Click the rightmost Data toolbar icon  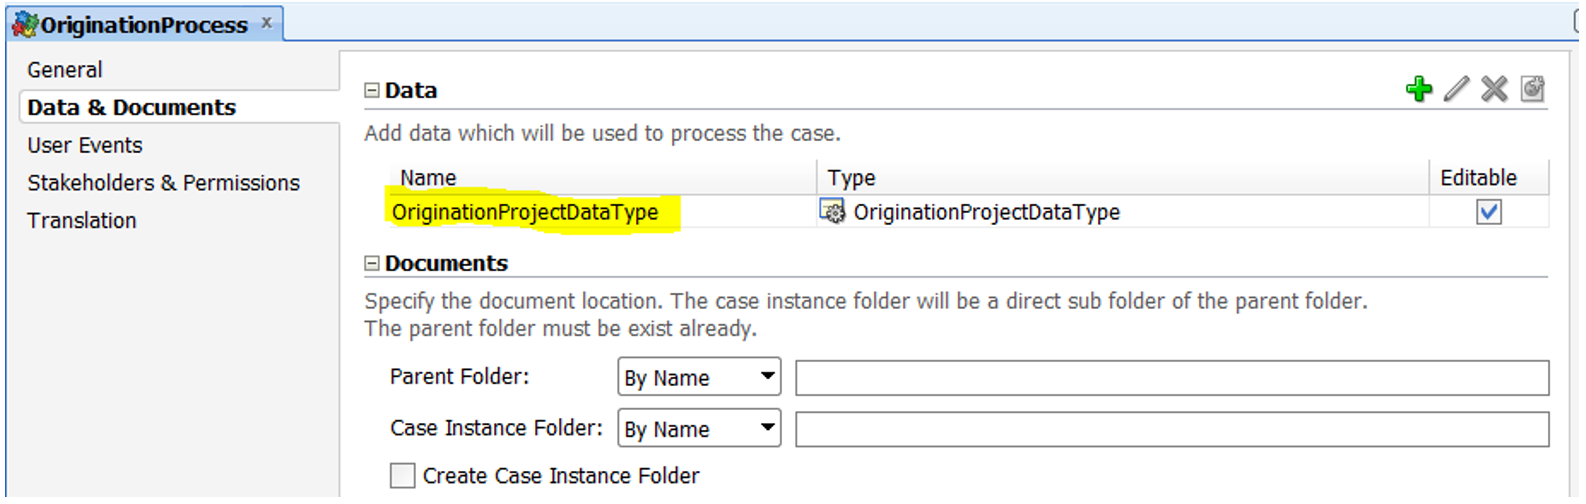coord(1532,89)
